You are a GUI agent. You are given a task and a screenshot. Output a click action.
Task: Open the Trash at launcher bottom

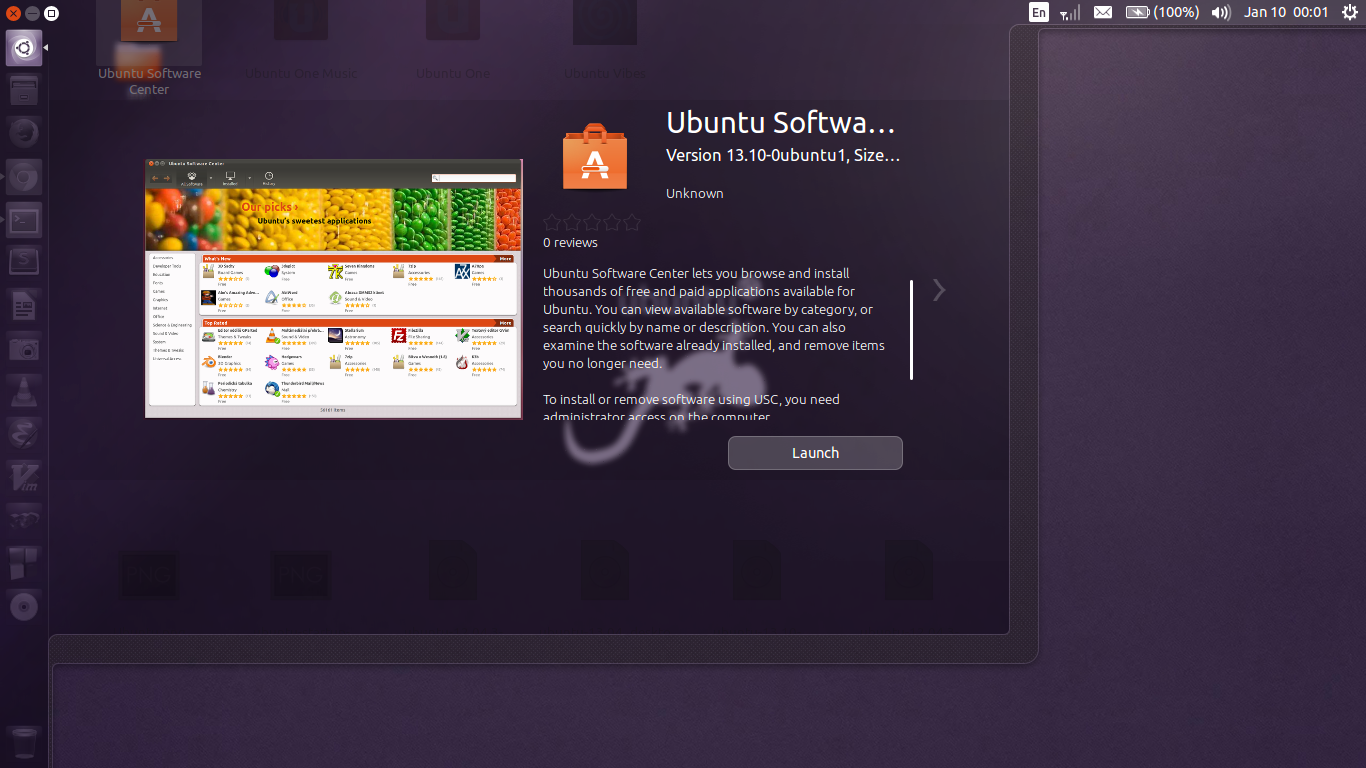(x=24, y=743)
